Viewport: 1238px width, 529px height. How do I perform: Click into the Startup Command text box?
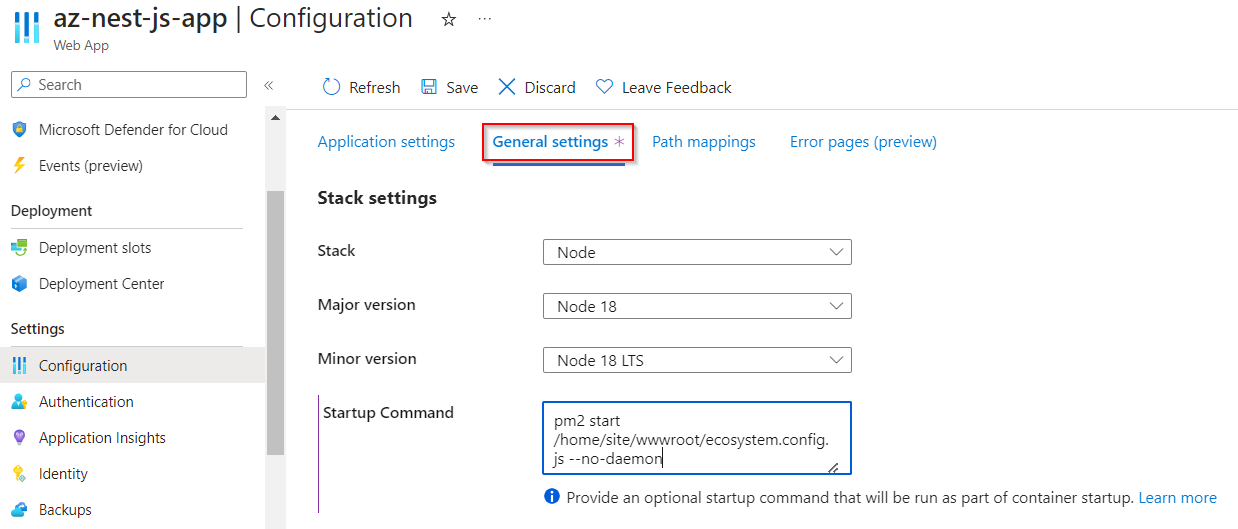(x=697, y=438)
